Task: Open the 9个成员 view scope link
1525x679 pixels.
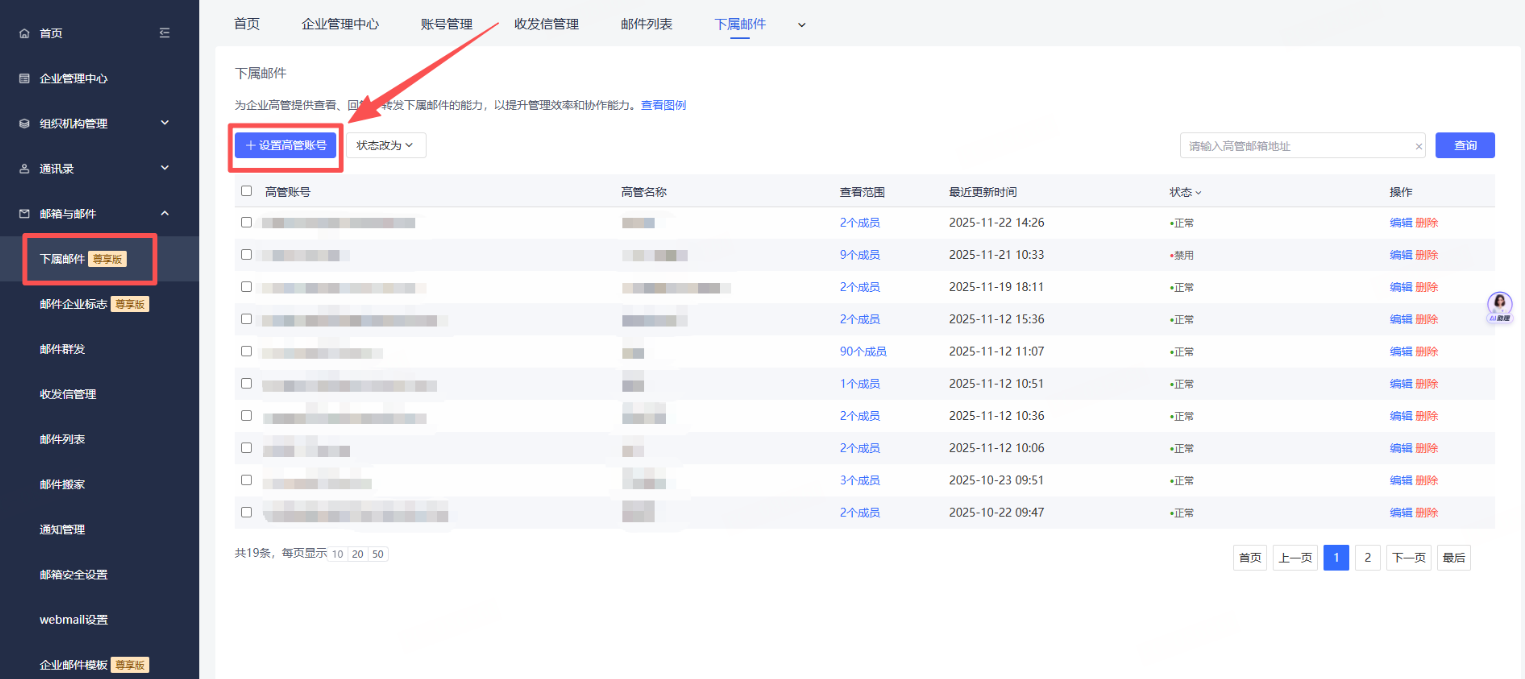Action: [860, 255]
